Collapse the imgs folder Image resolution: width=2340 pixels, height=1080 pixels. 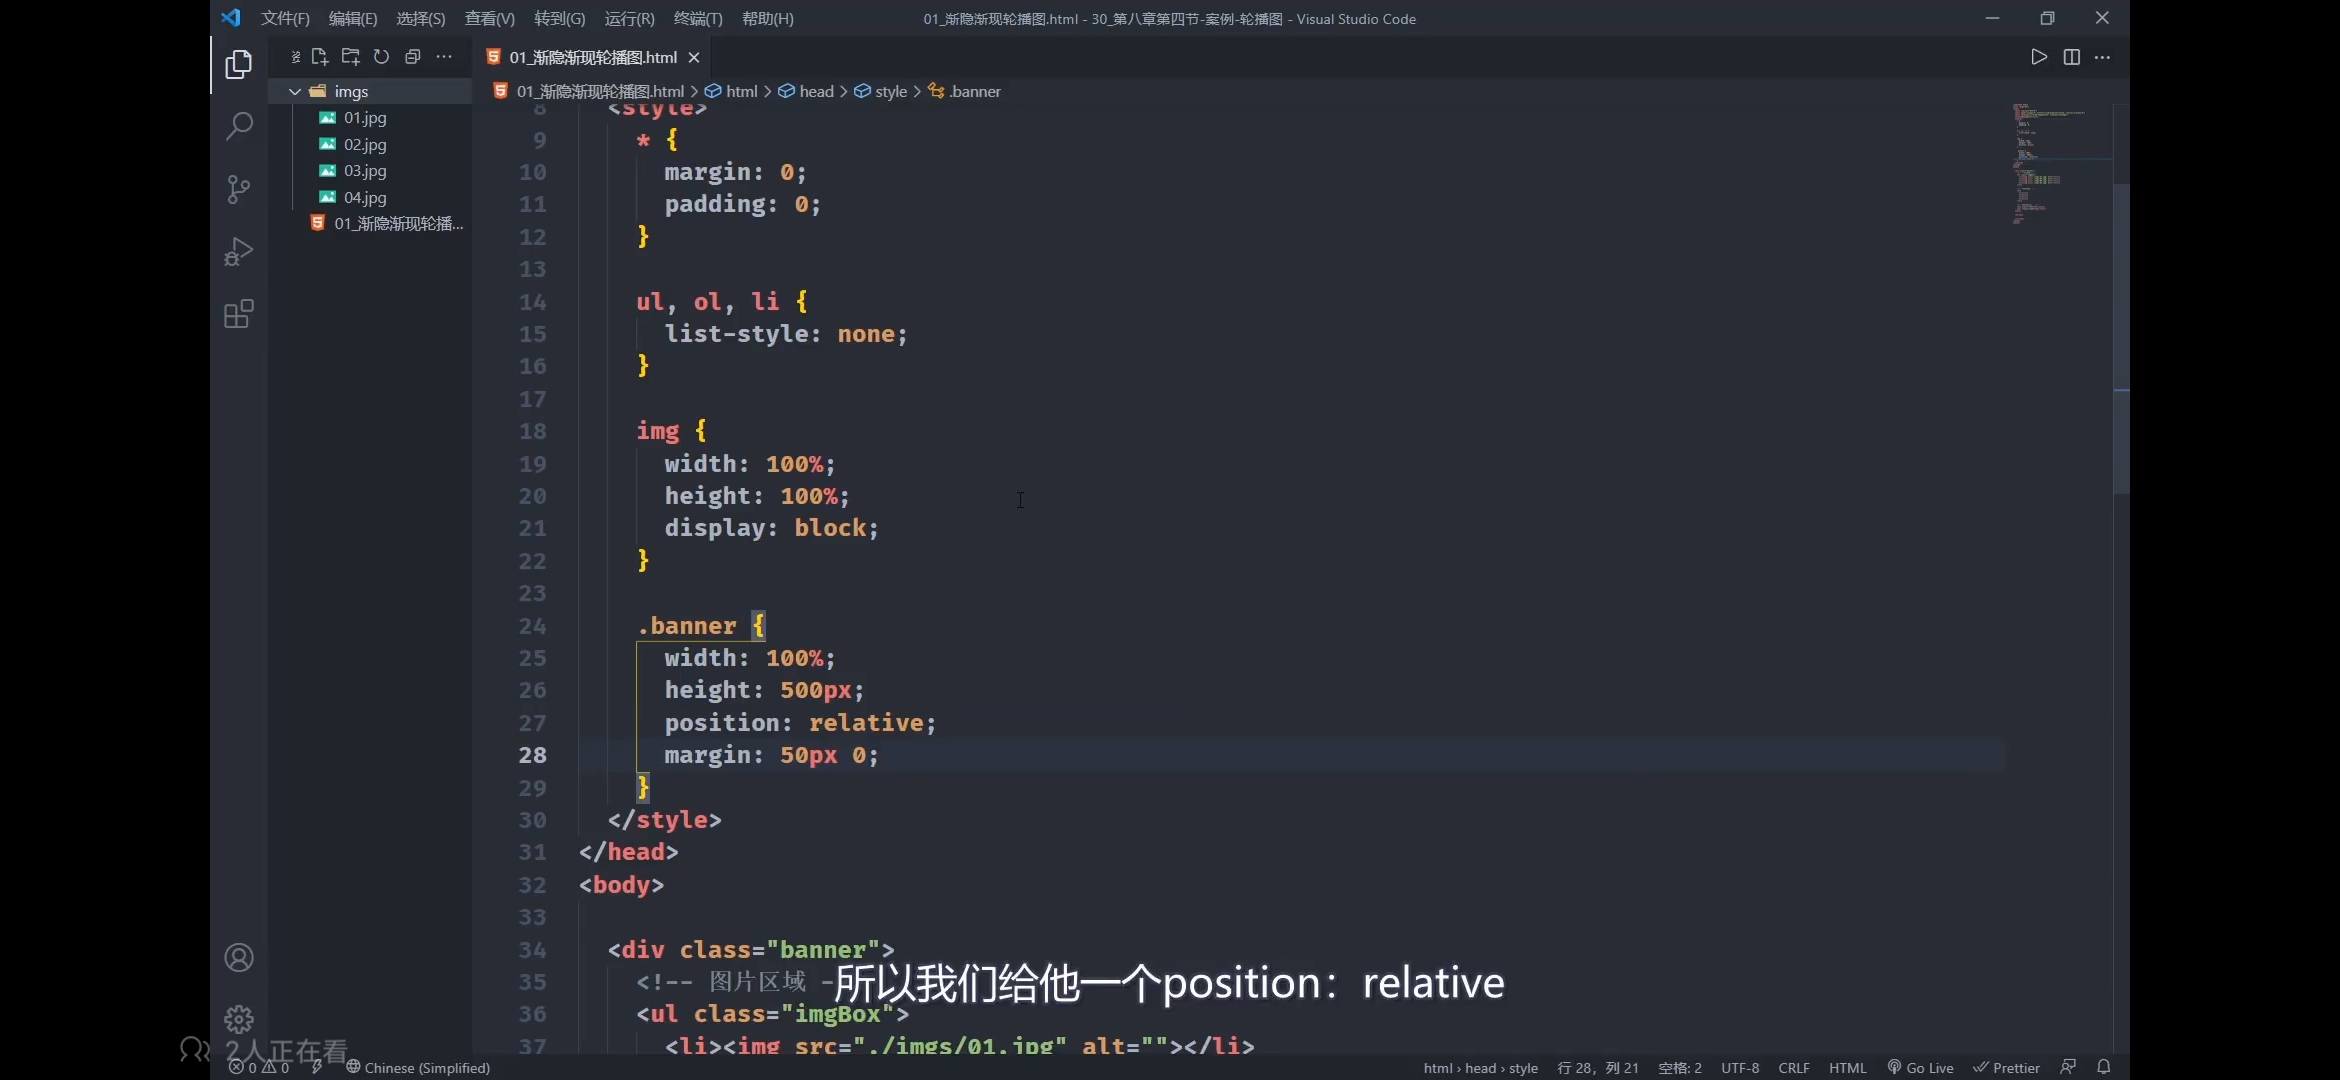tap(295, 91)
